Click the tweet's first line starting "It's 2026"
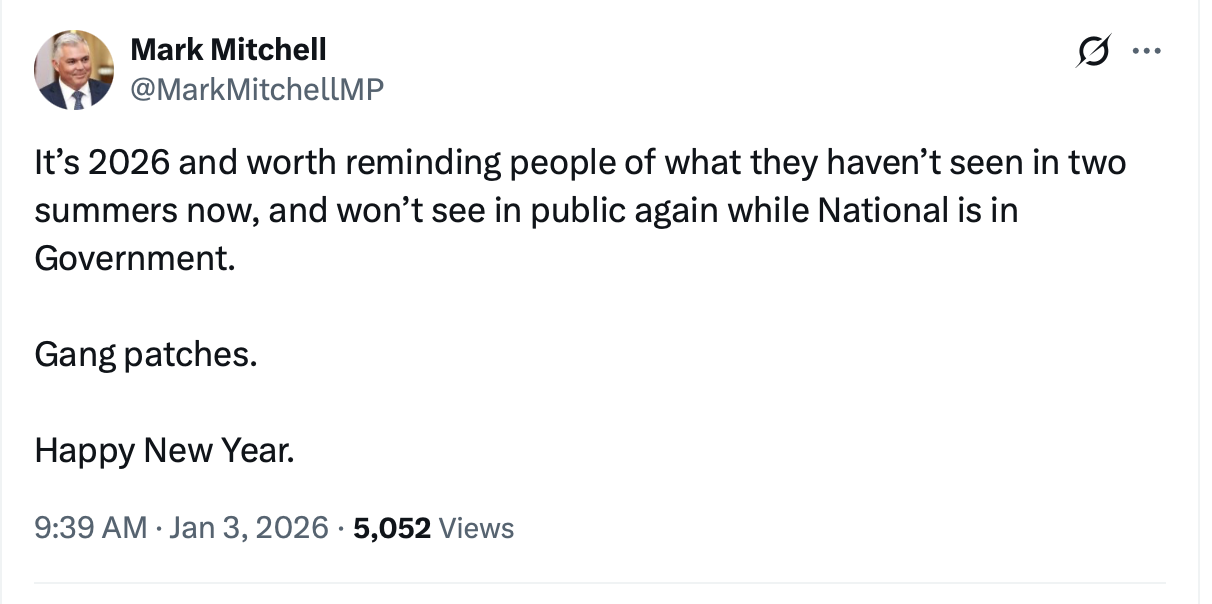1212x604 pixels. tap(580, 163)
